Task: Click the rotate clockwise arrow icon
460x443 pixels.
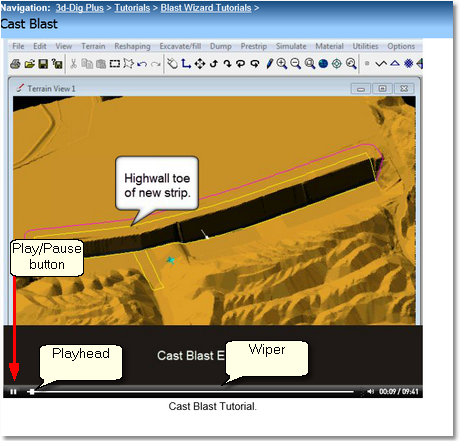Action: [227, 63]
